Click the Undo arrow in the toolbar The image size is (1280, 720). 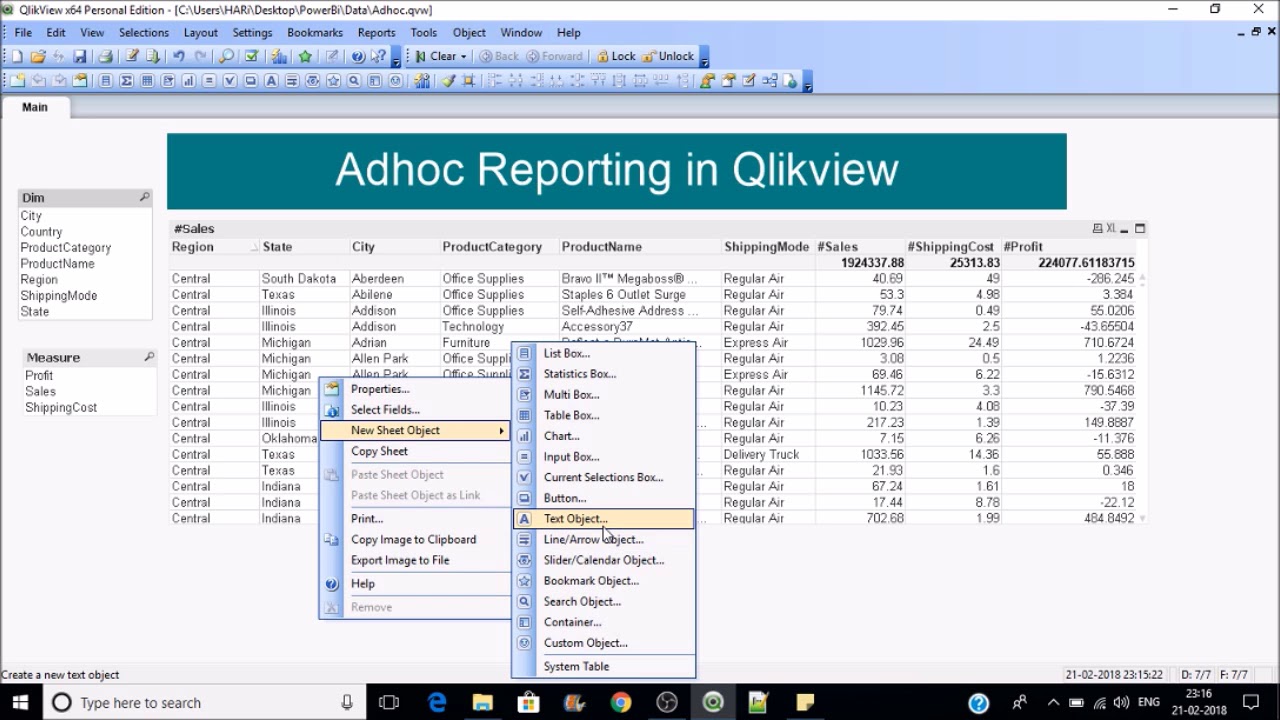click(x=178, y=57)
